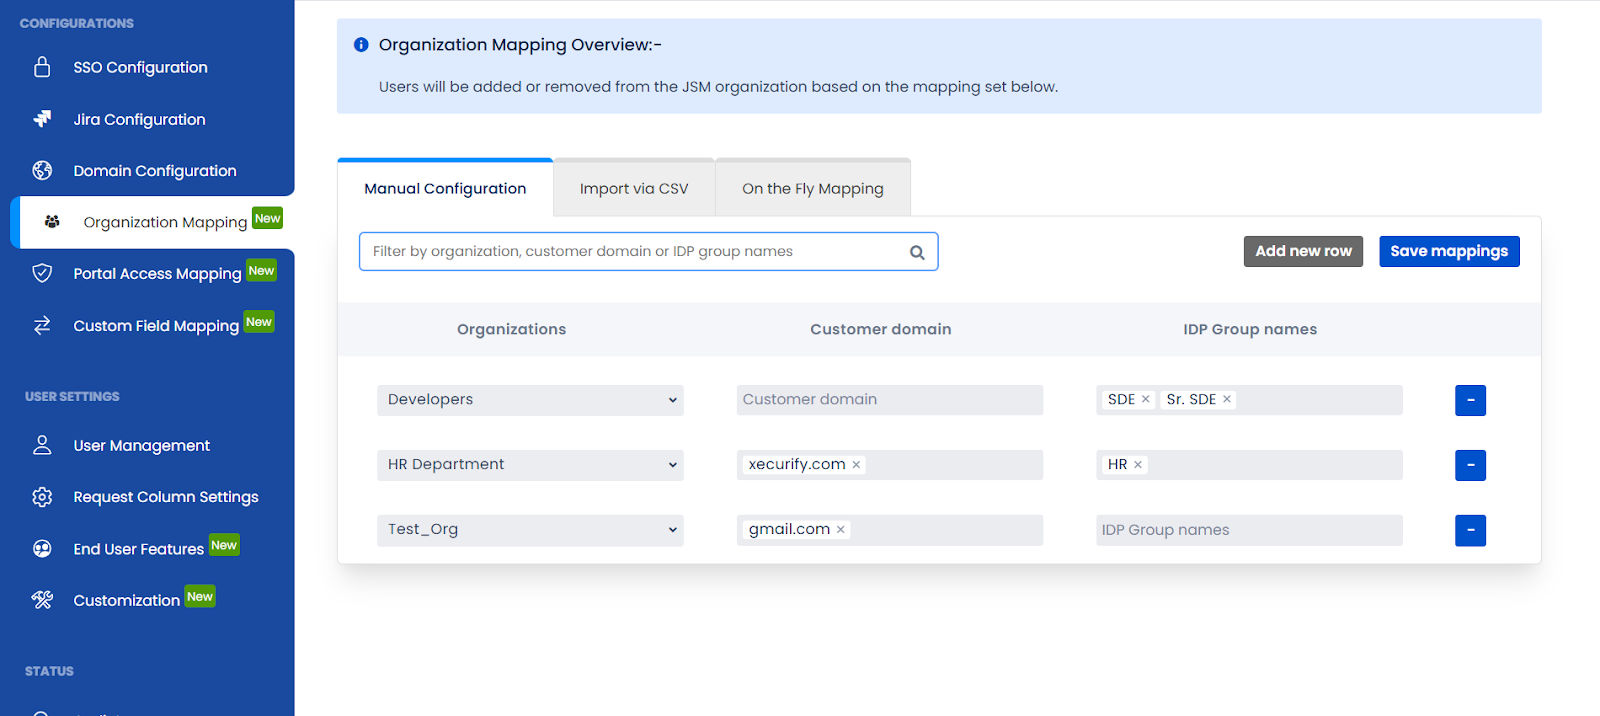Click the empty Customer domain field for Developers

890,400
